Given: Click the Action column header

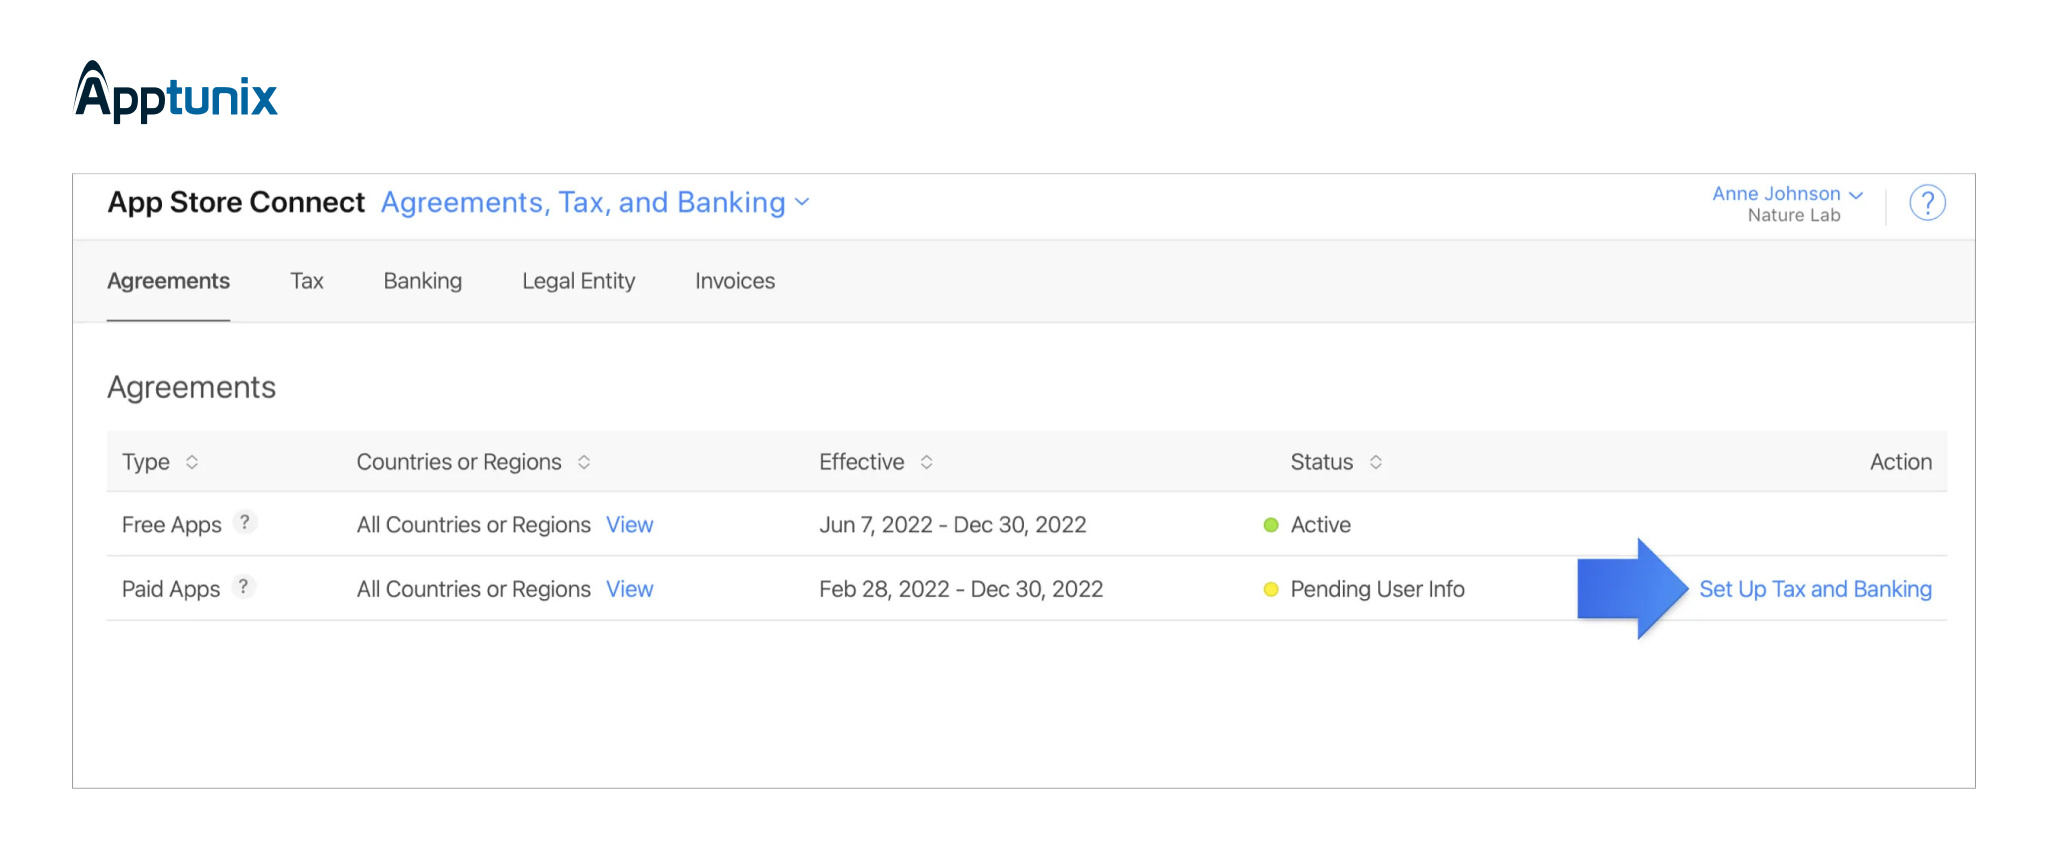Looking at the screenshot, I should [1901, 462].
